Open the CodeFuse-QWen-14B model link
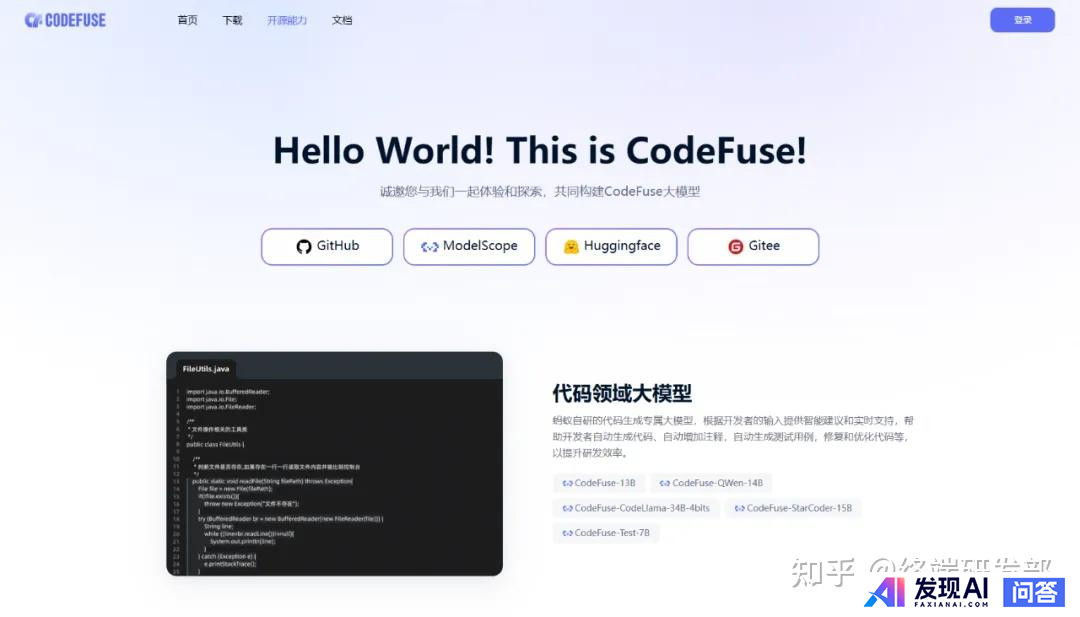The height and width of the screenshot is (617, 1080). coord(711,483)
